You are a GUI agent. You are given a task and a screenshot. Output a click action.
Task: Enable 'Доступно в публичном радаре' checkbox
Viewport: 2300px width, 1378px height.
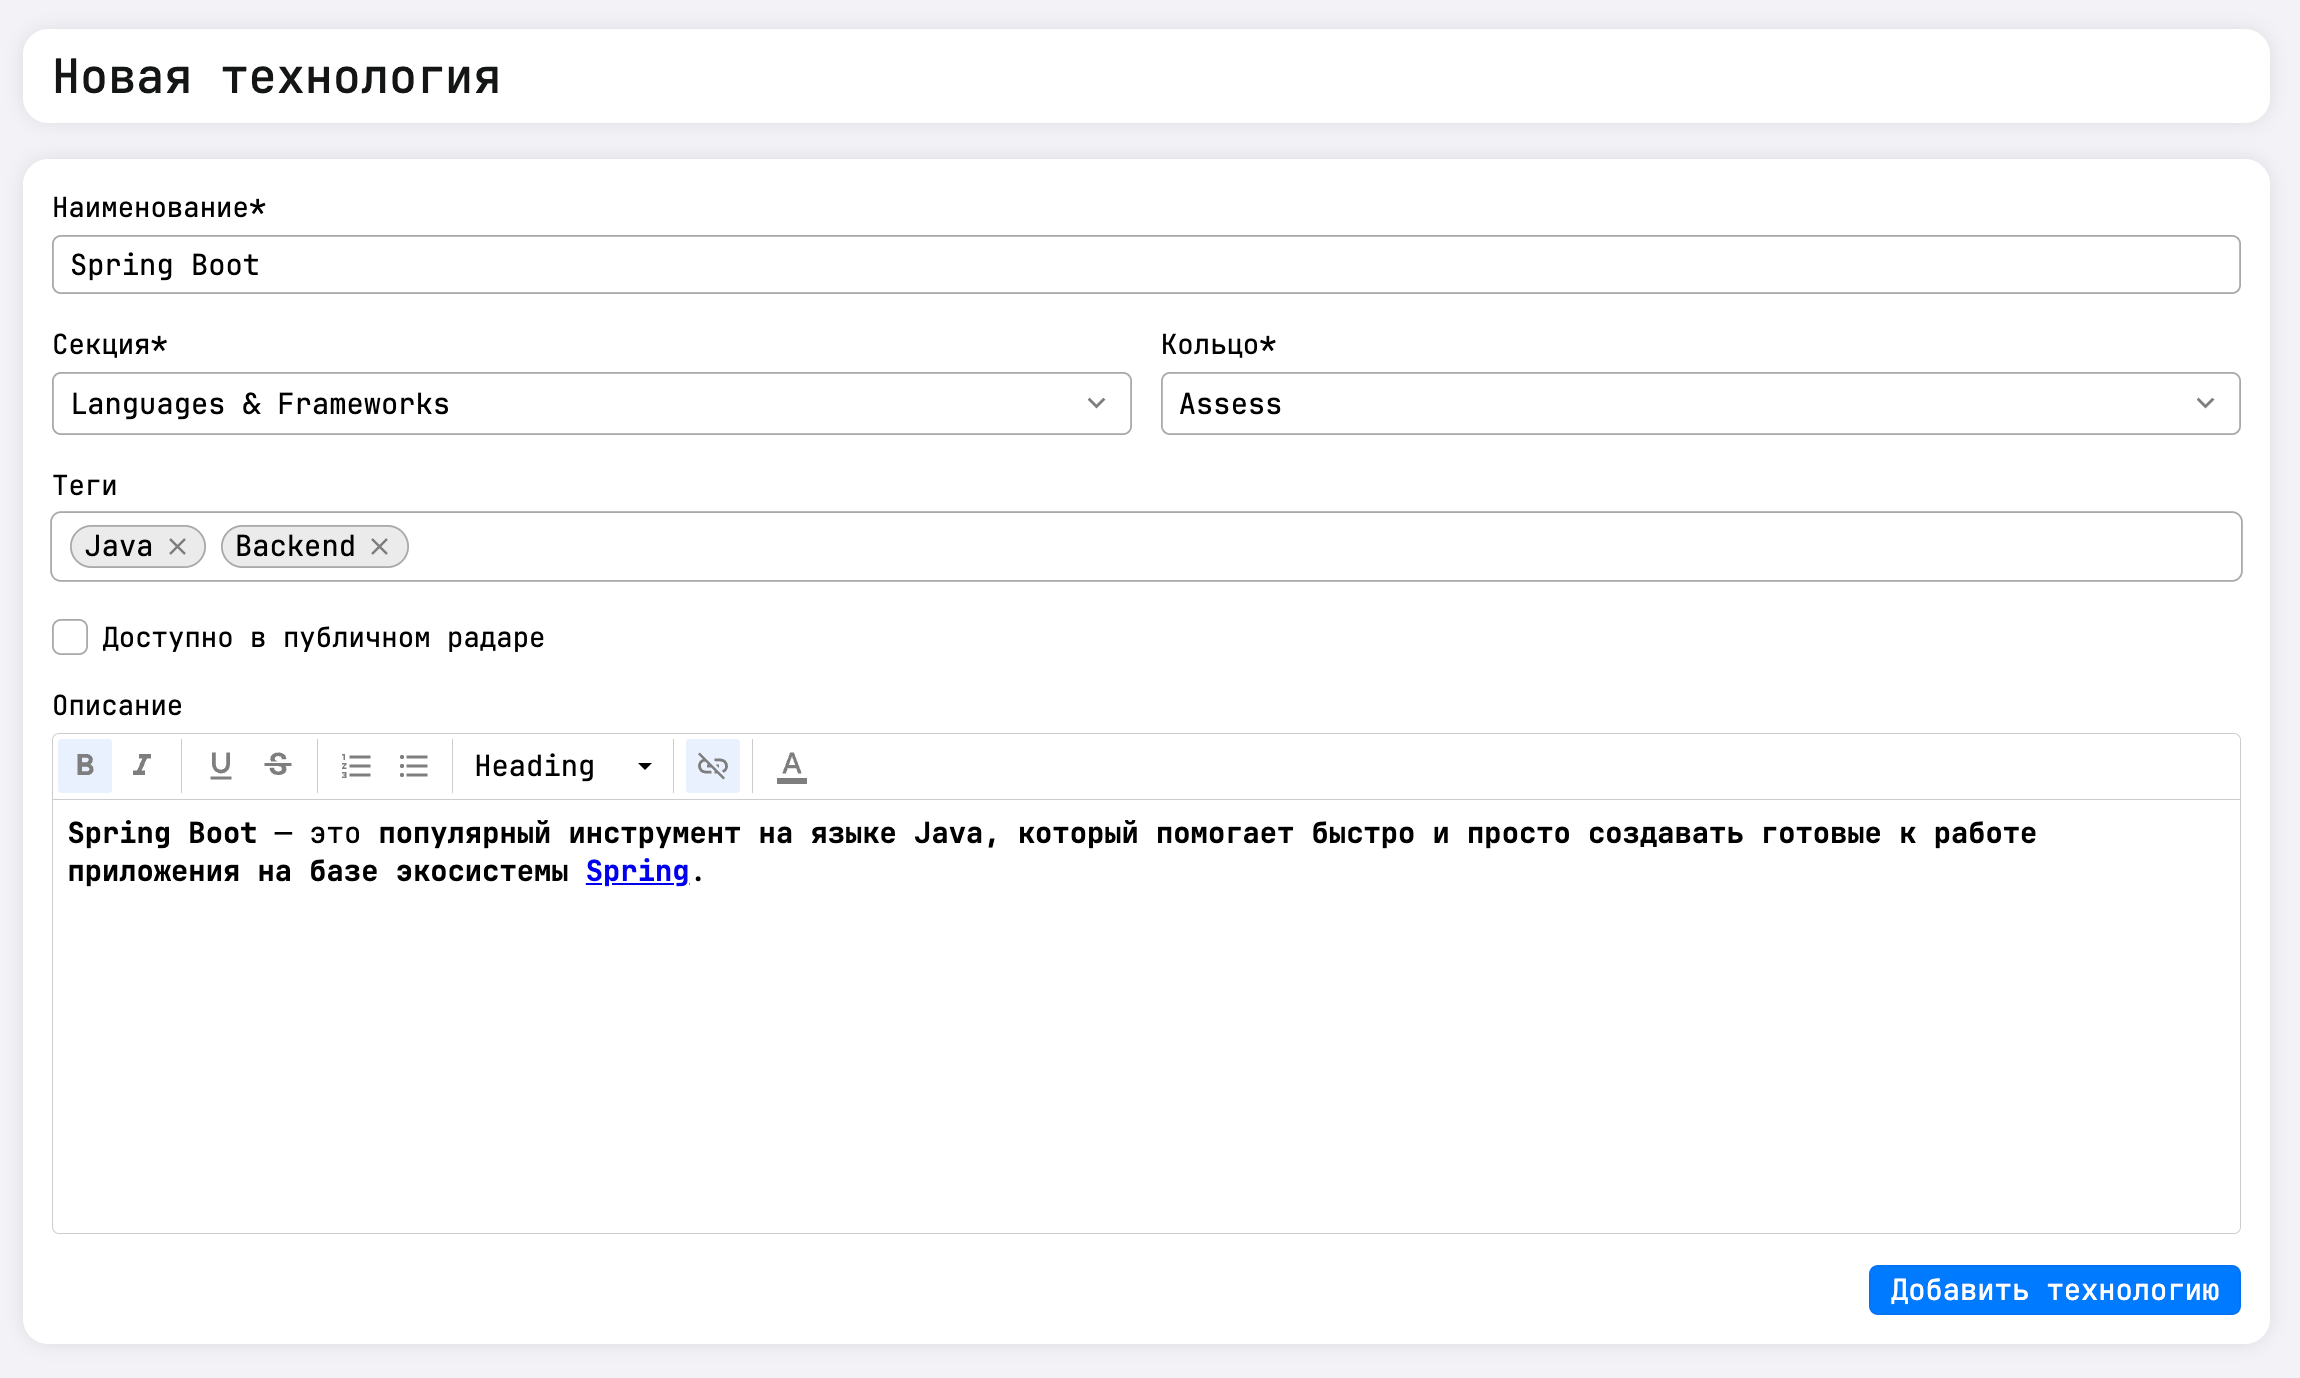pos(70,637)
